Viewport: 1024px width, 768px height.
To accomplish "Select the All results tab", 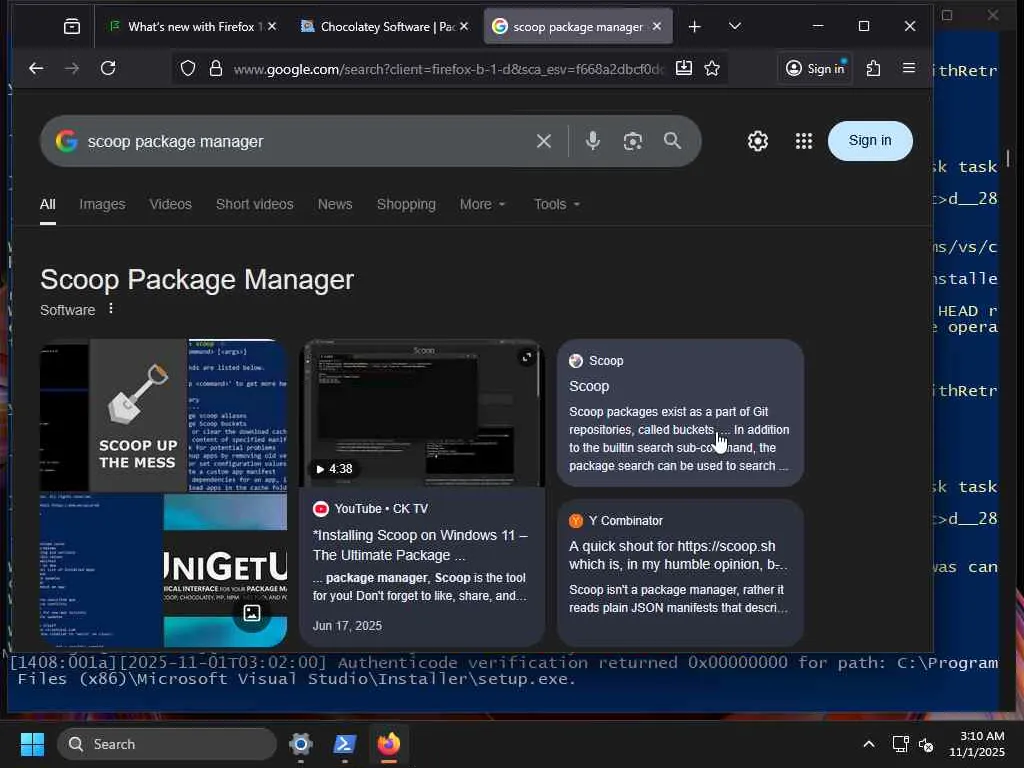I will 48,204.
